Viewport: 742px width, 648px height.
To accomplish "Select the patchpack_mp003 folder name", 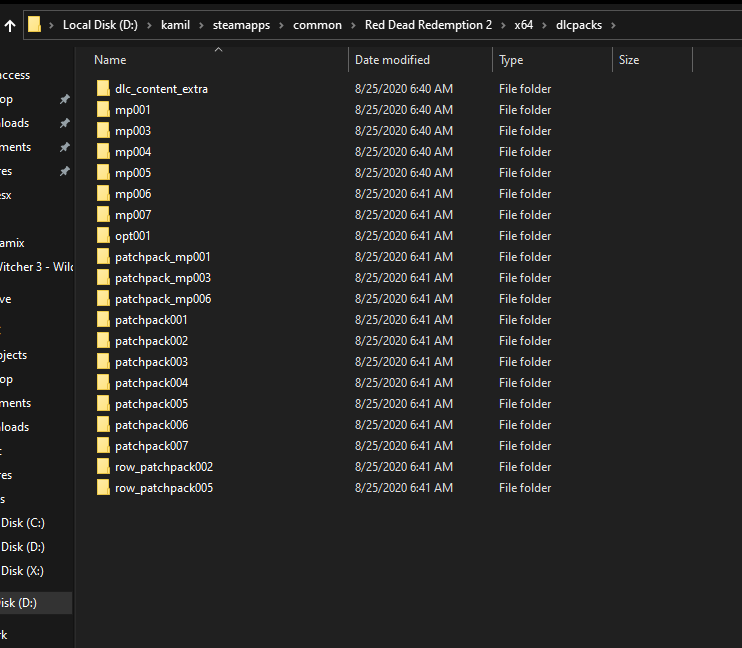I will (x=163, y=278).
